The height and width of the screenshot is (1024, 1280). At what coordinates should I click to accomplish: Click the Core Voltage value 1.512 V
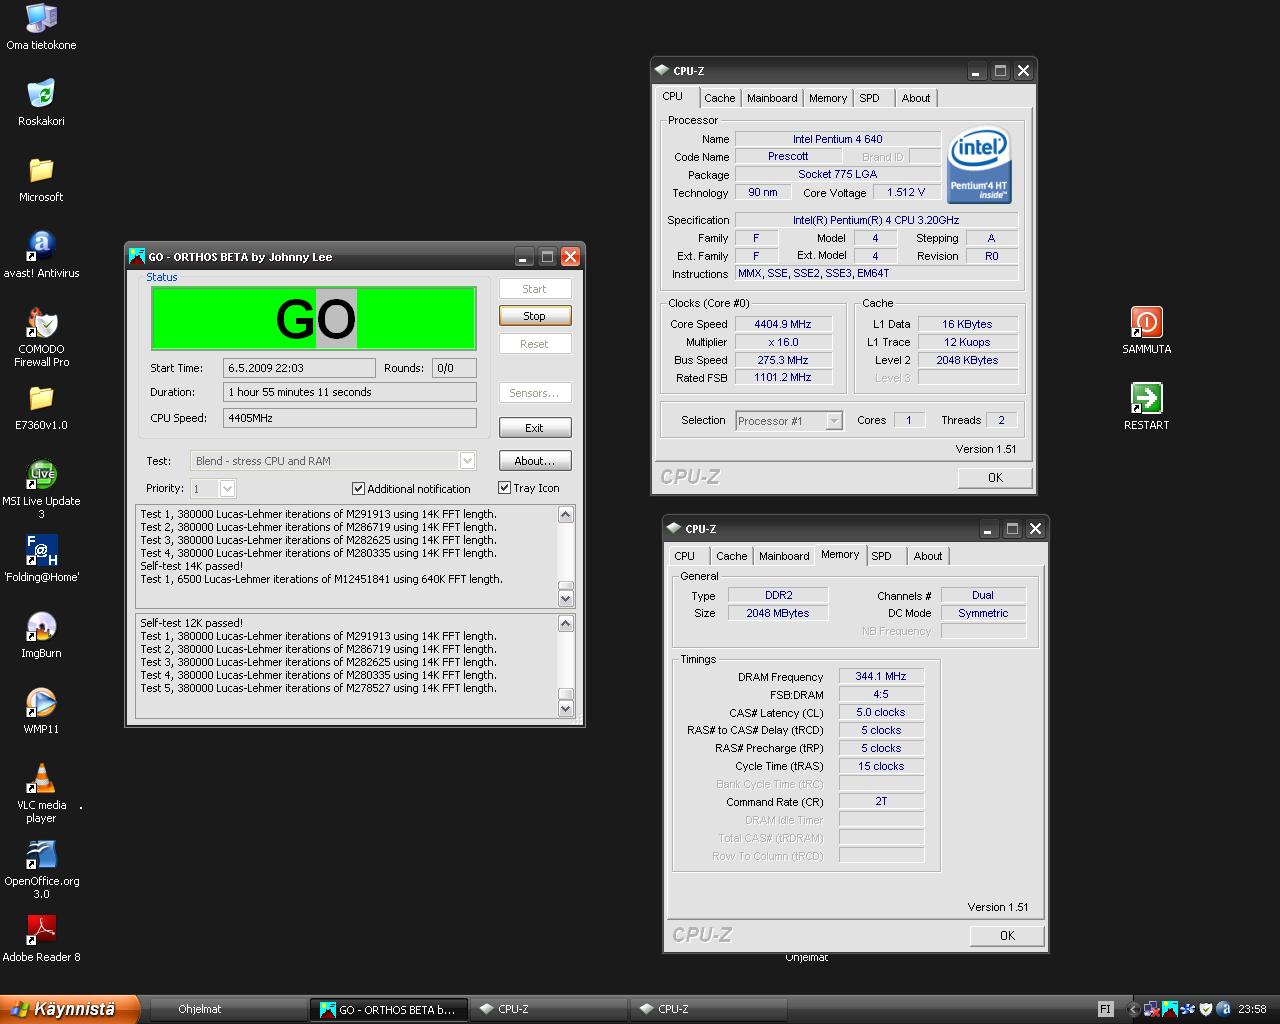(906, 192)
